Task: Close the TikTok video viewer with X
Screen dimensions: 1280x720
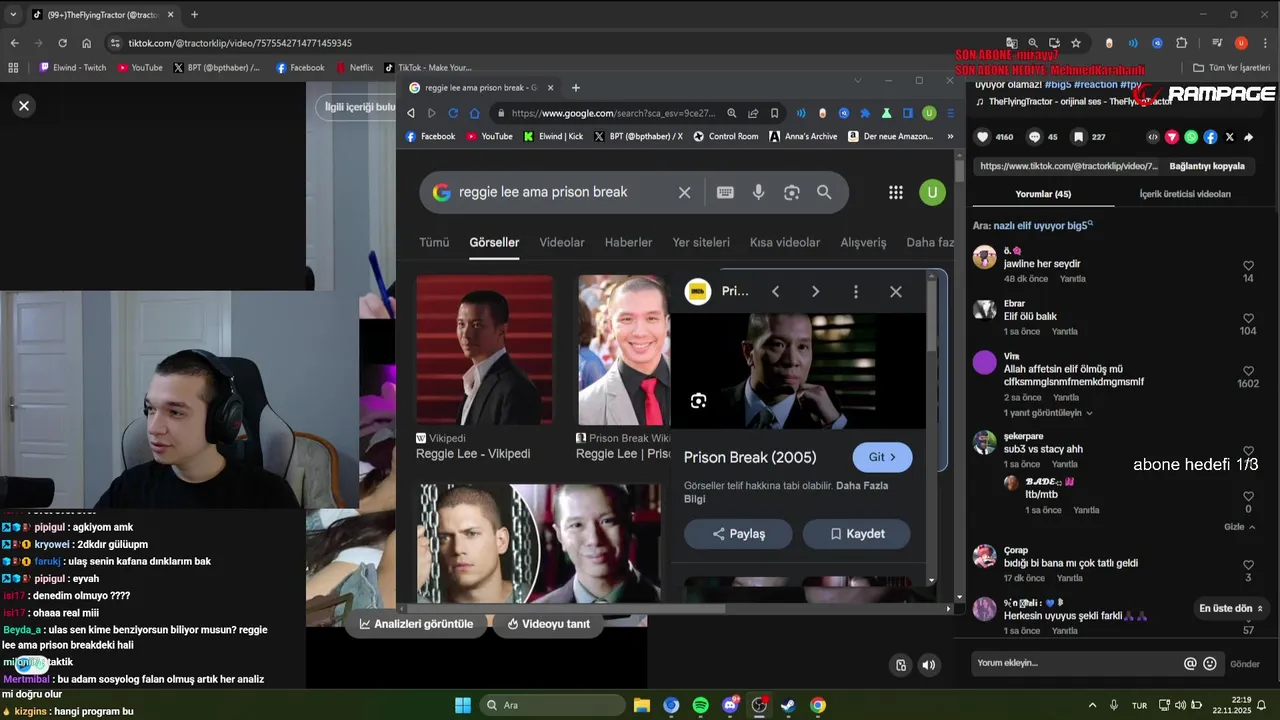Action: pos(24,105)
